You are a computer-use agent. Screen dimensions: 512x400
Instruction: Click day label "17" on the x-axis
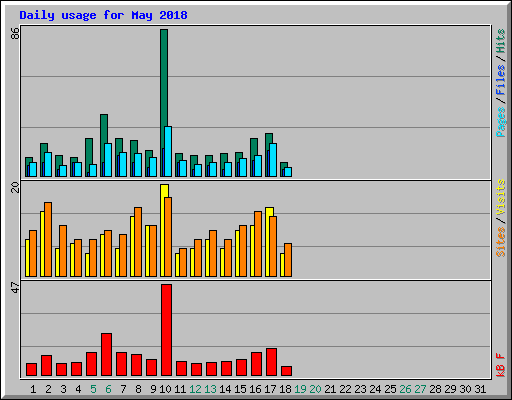[270, 389]
